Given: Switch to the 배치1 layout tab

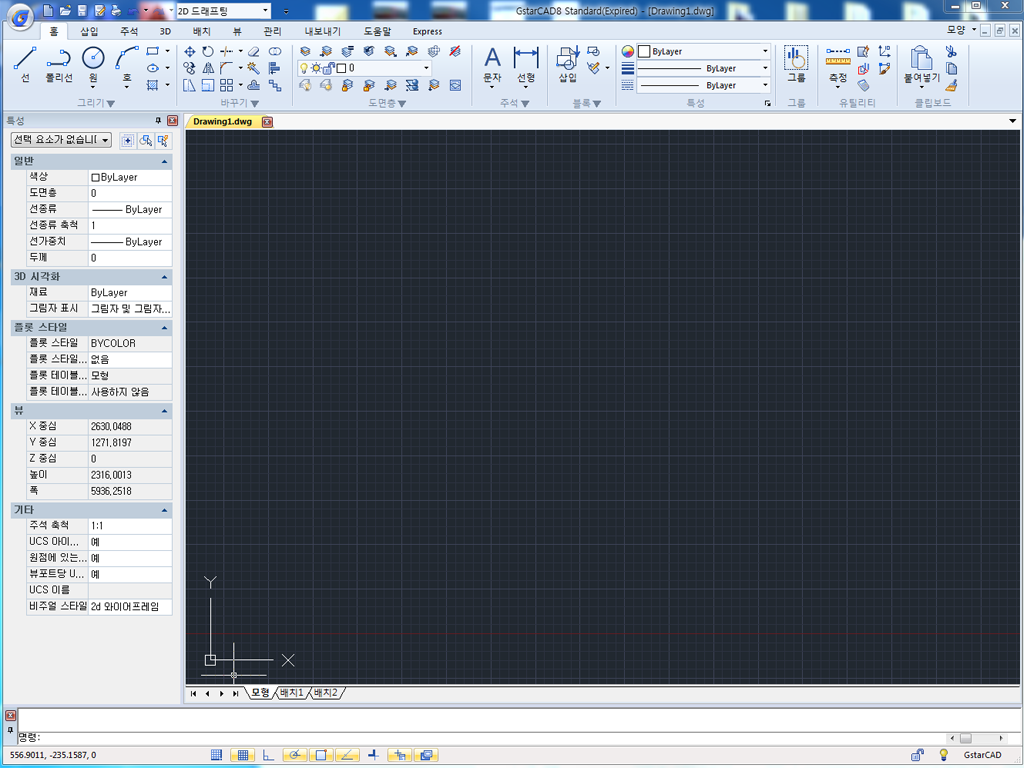Looking at the screenshot, I should click(x=291, y=693).
